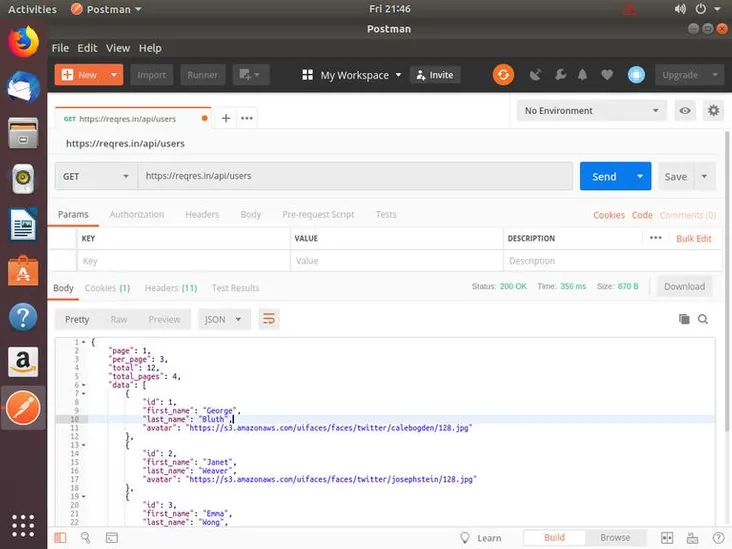Click environment quick look eye icon

pyautogui.click(x=685, y=111)
